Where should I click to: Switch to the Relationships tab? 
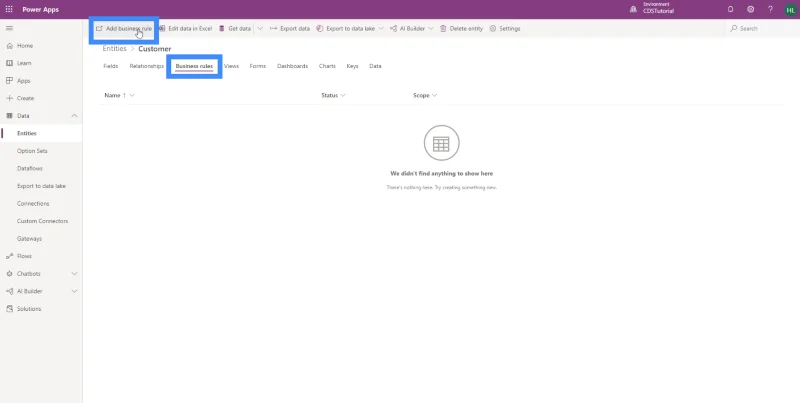[146, 66]
